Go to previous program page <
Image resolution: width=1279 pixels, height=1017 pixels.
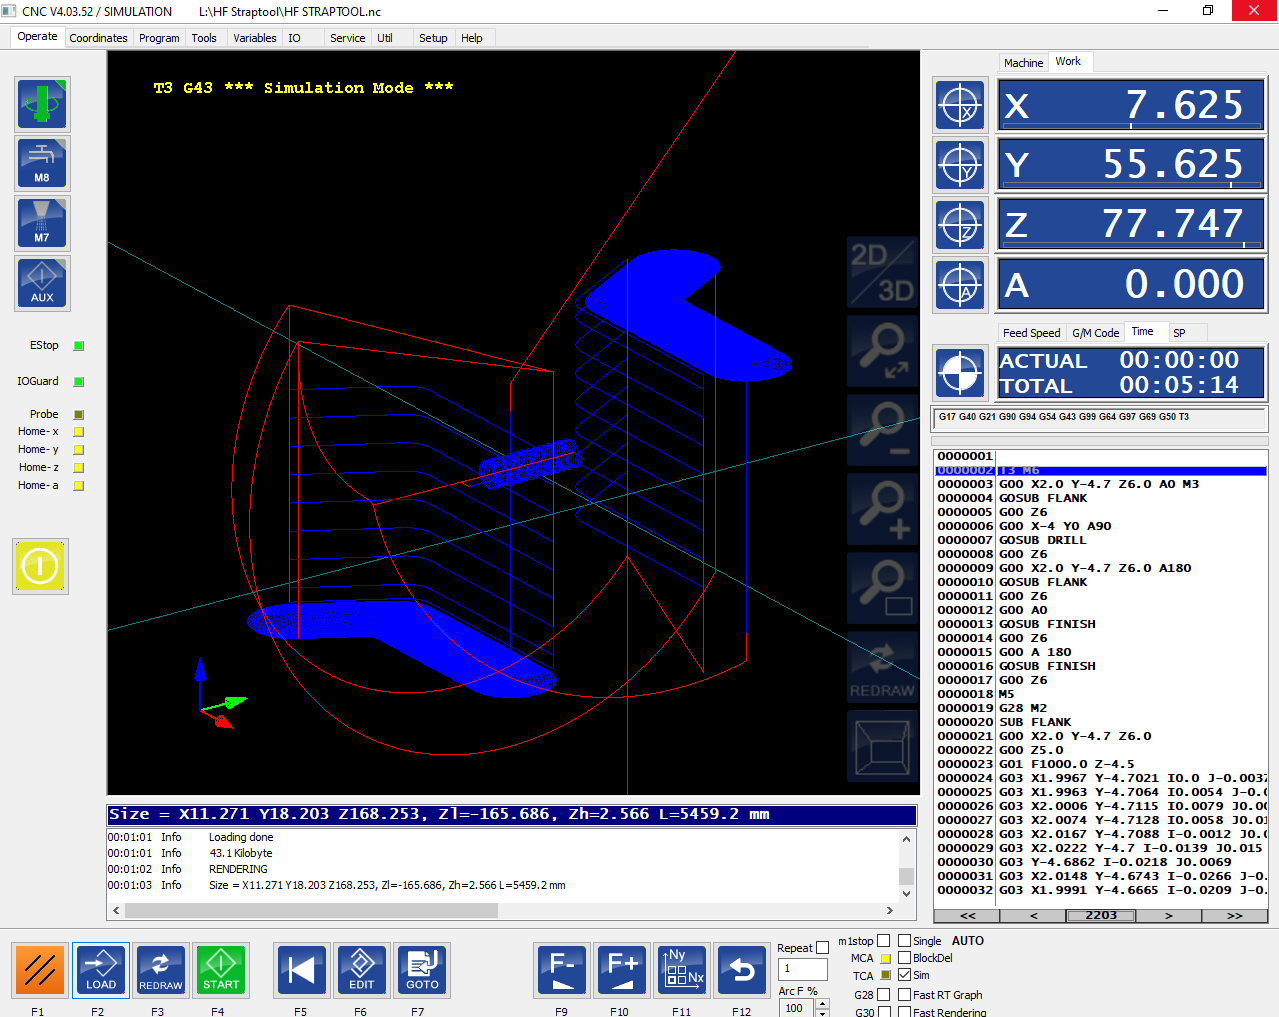(1033, 916)
